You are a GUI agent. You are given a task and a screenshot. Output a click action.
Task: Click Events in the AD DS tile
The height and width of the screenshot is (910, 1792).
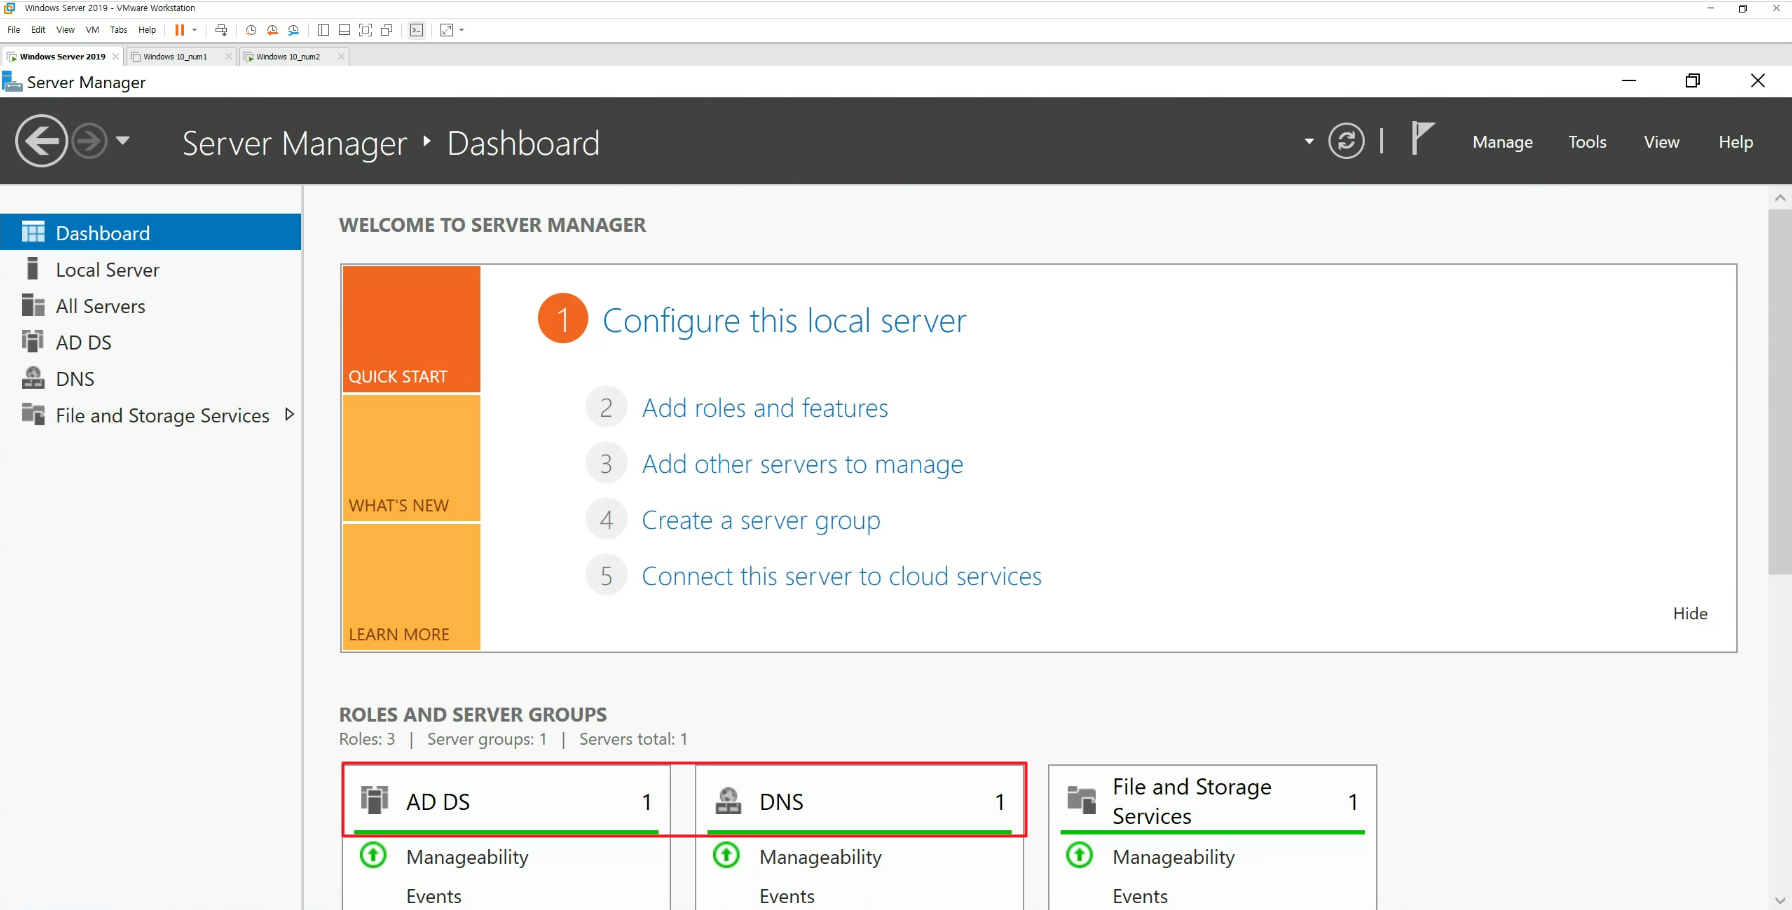point(433,896)
